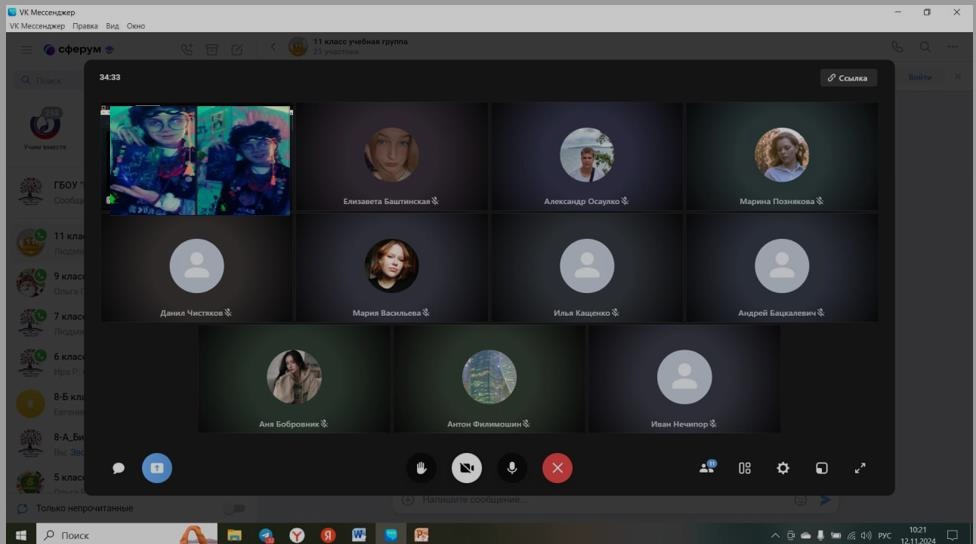Start a call from sidebar header

coord(186,49)
